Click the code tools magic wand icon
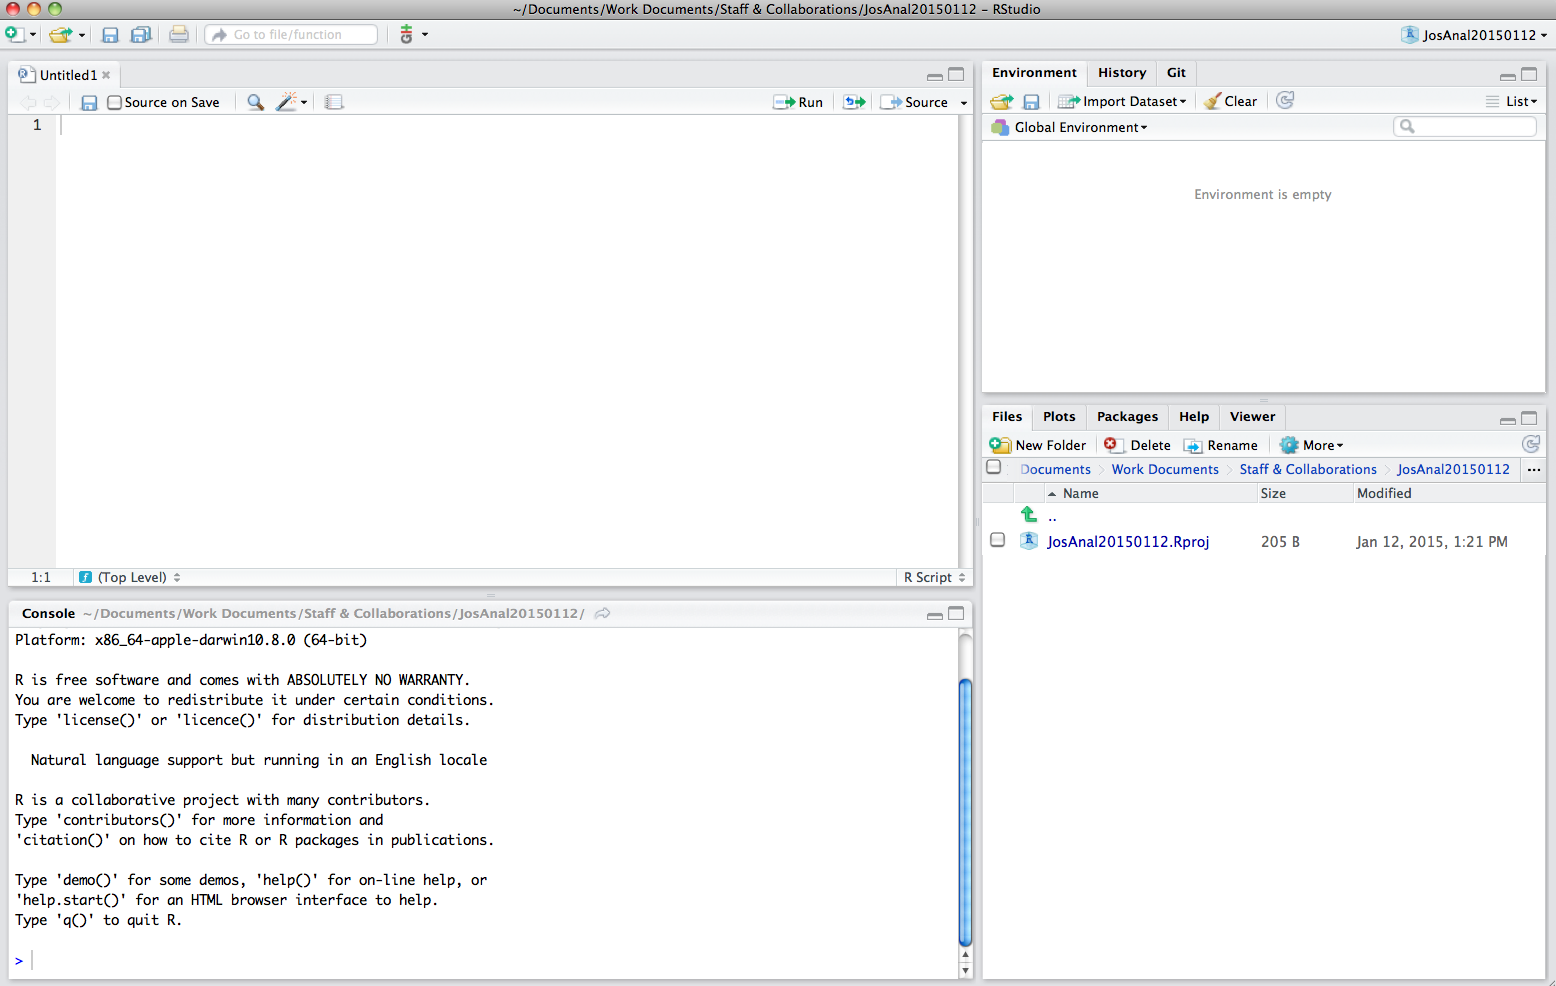The width and height of the screenshot is (1556, 986). tap(287, 102)
